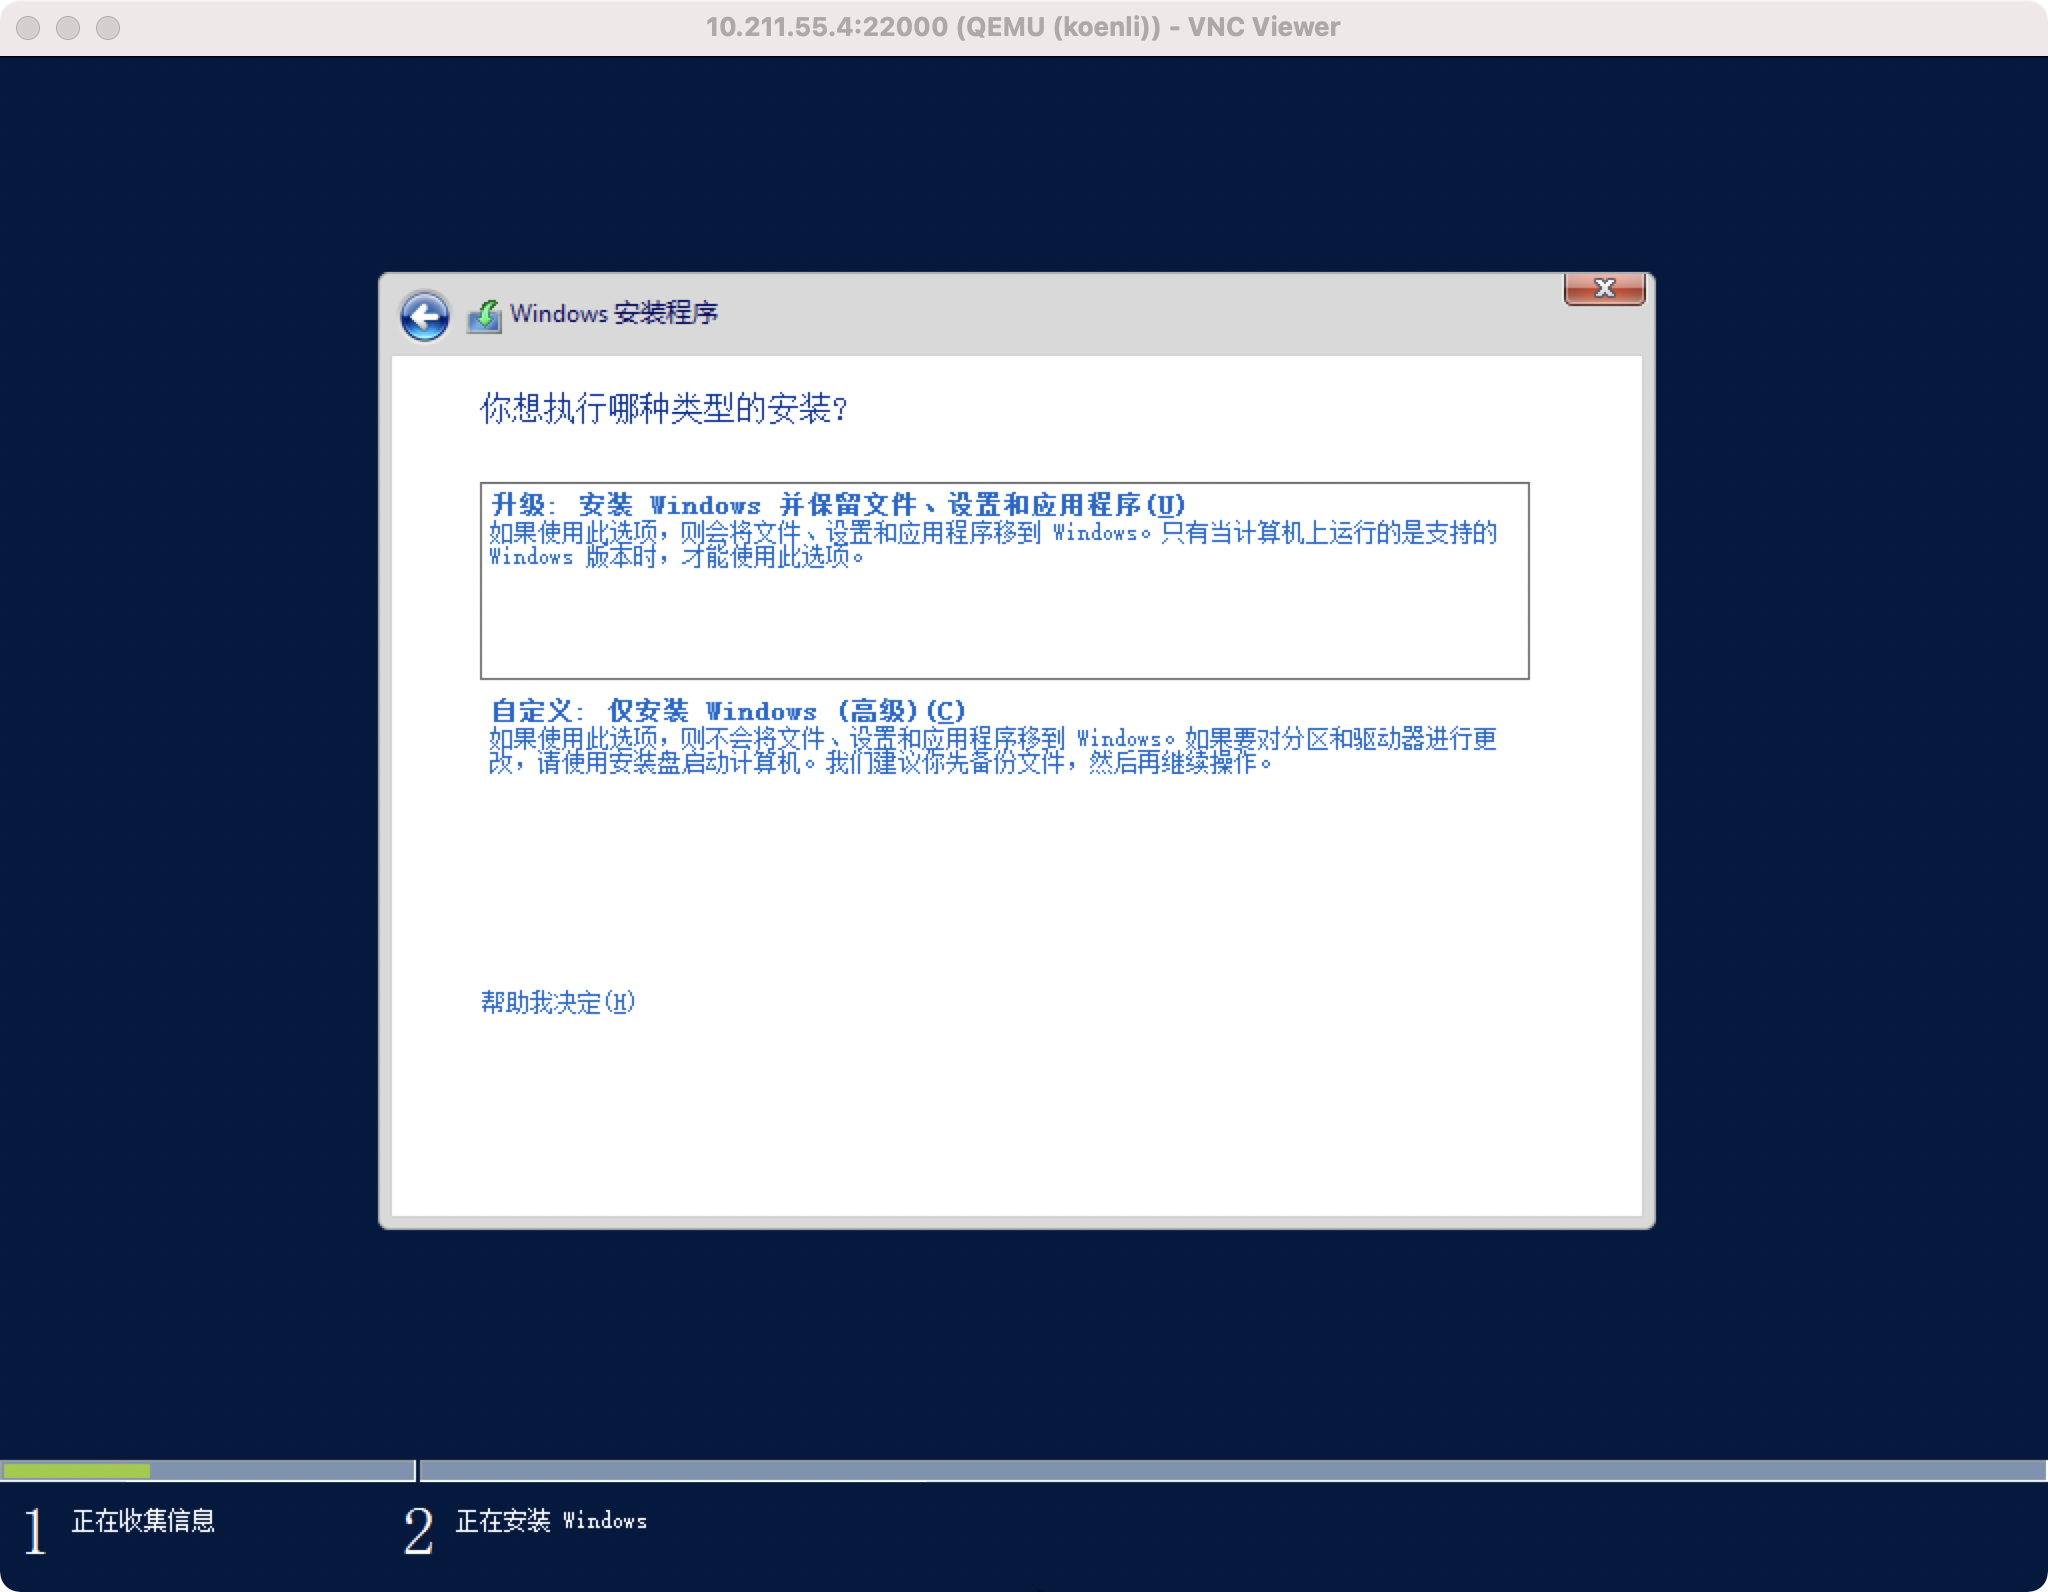Viewport: 2048px width, 1592px height.
Task: Click the Windows Setup installer icon
Action: point(484,316)
